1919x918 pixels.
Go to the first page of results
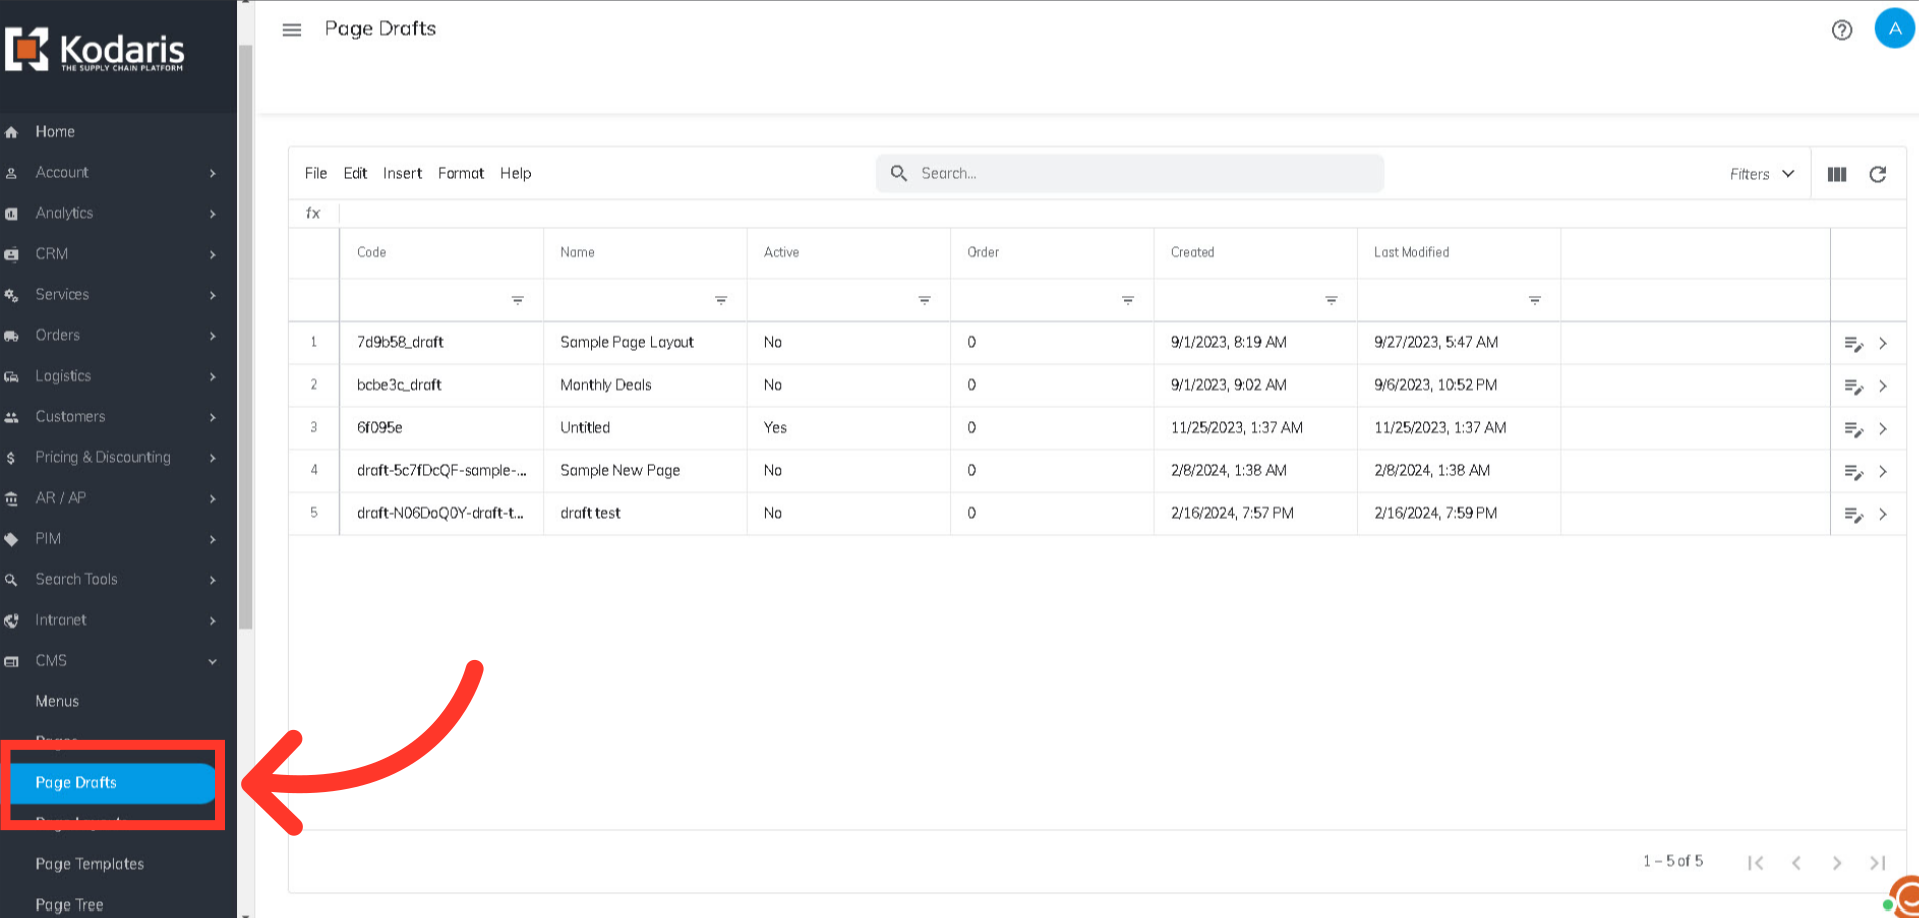1755,863
